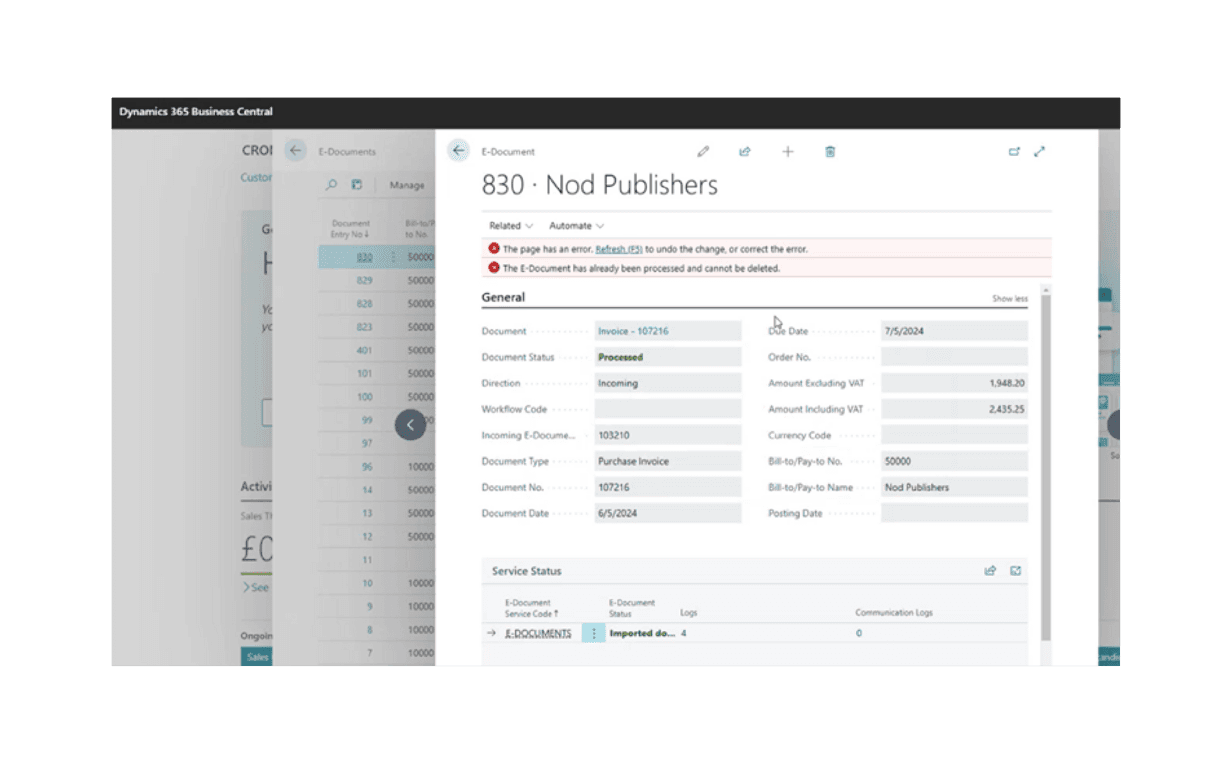
Task: Open the Related dropdown menu
Action: 510,226
